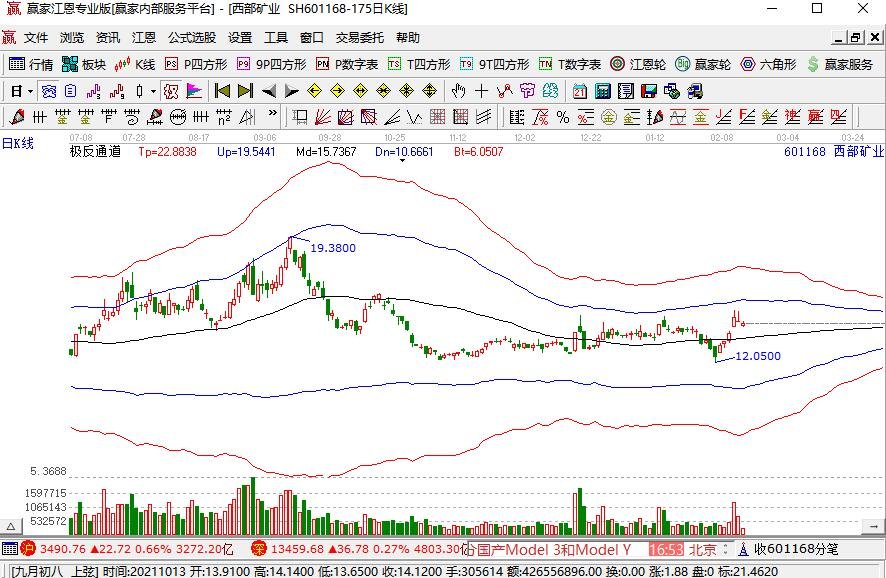
Task: Open the 公式选股 menu
Action: [x=192, y=38]
